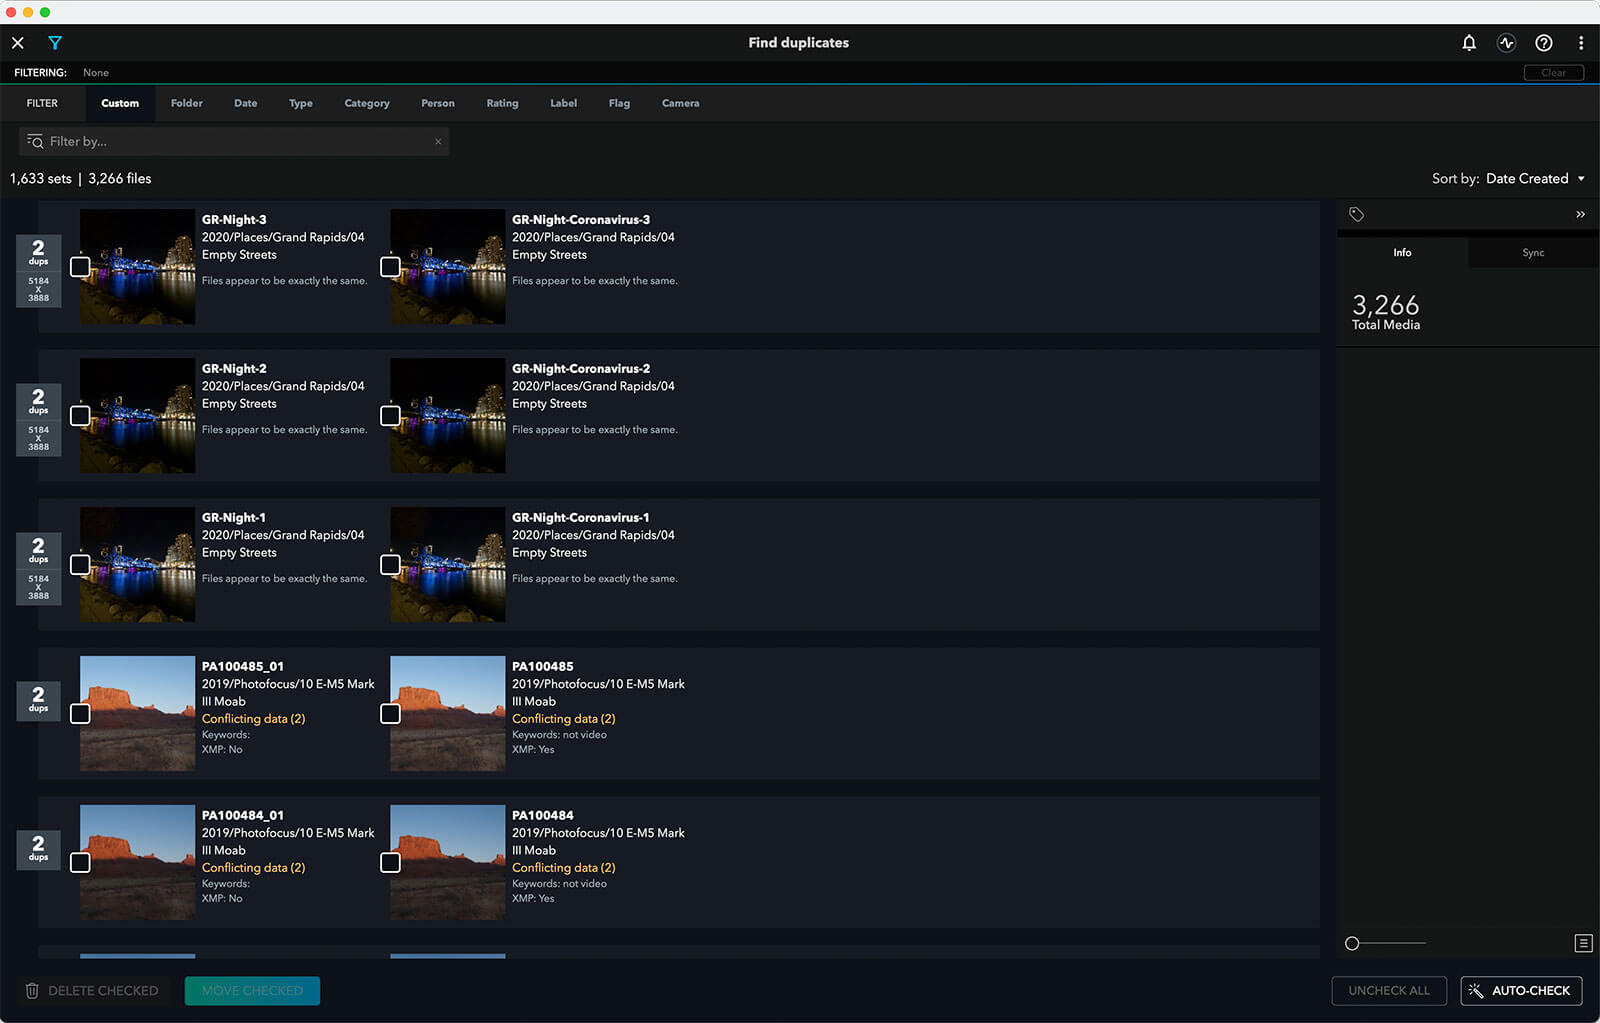Viewport: 1600px width, 1023px height.
Task: Open the three-dot more options menu
Action: click(1580, 43)
